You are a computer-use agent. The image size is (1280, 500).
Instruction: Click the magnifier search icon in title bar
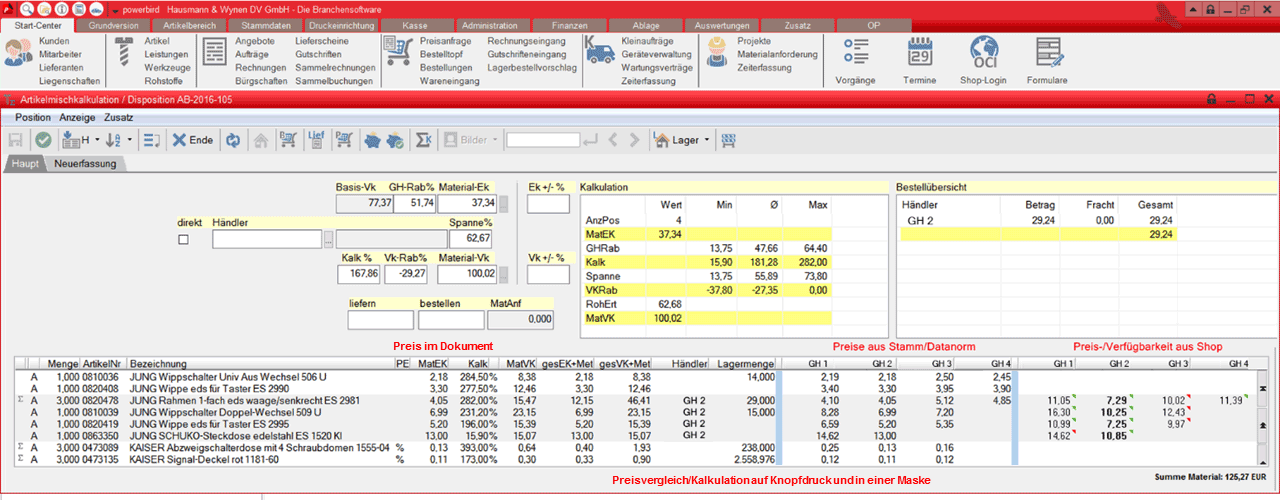29,8
